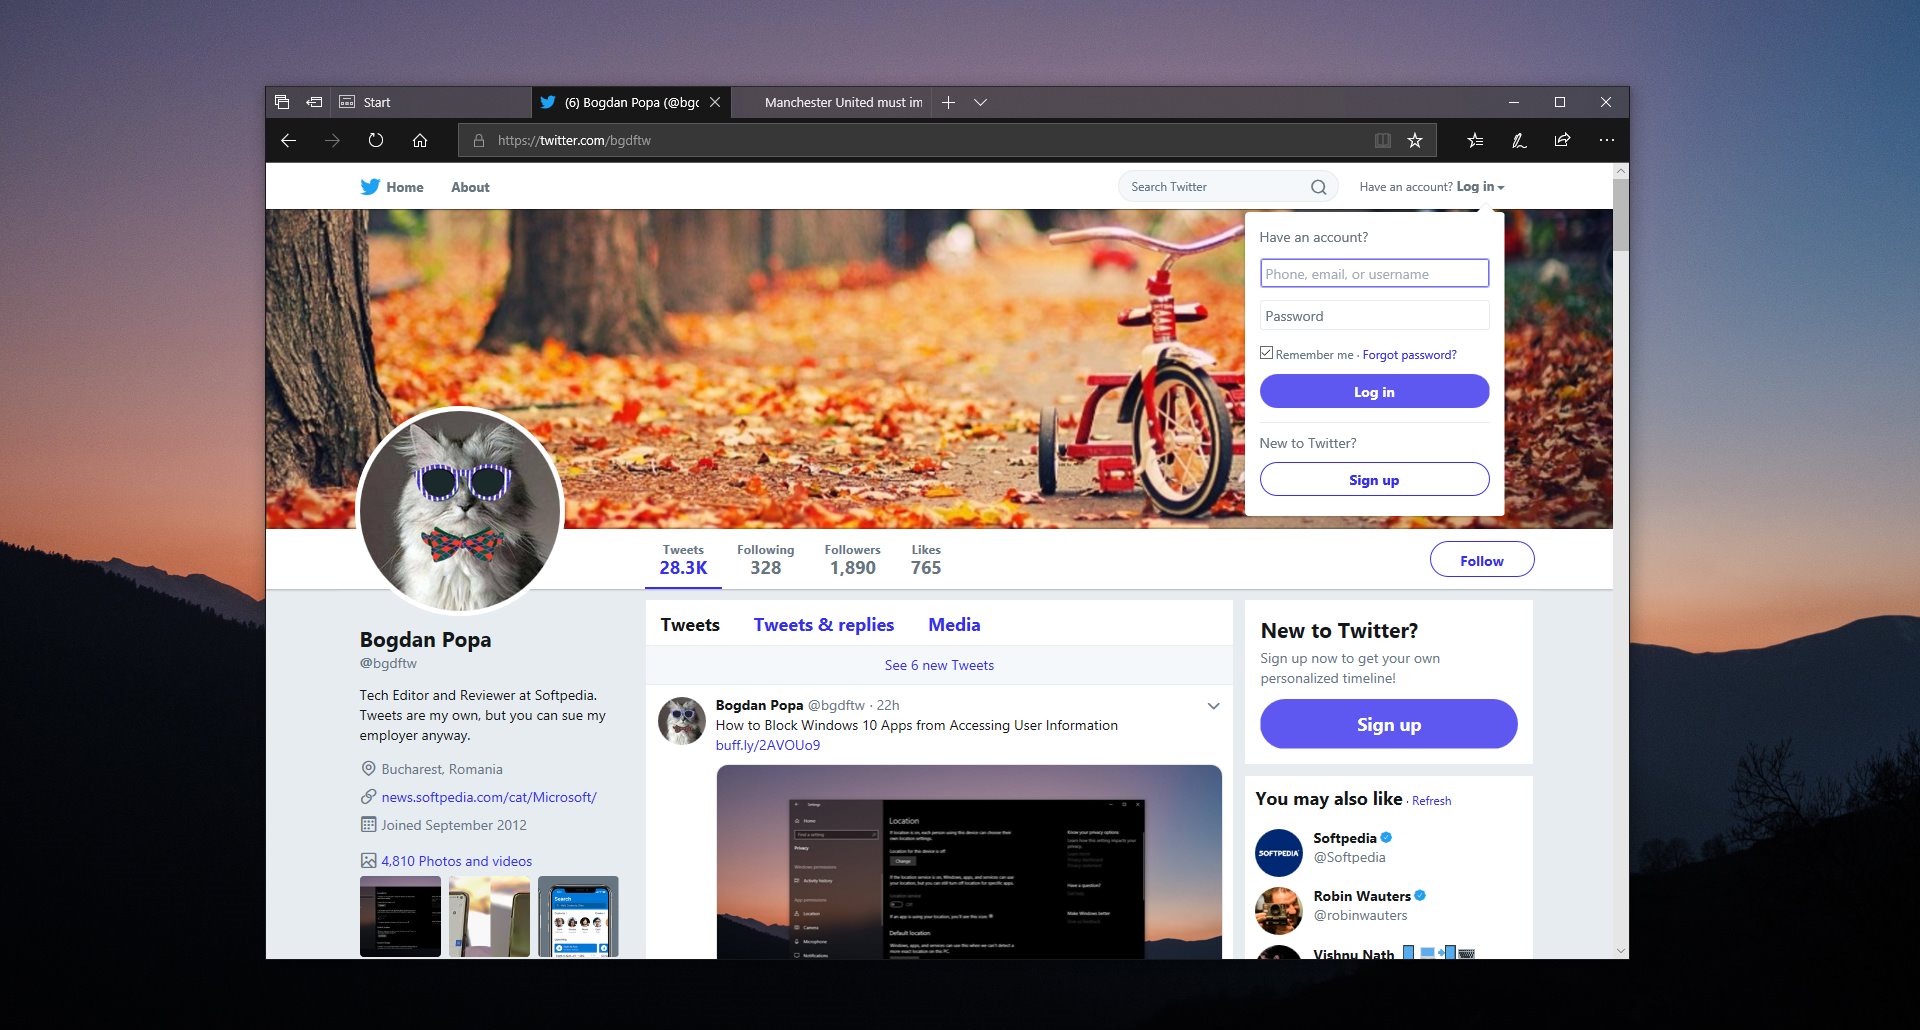The width and height of the screenshot is (1920, 1030).
Task: Click the Phone, email, or username field
Action: pyautogui.click(x=1374, y=273)
